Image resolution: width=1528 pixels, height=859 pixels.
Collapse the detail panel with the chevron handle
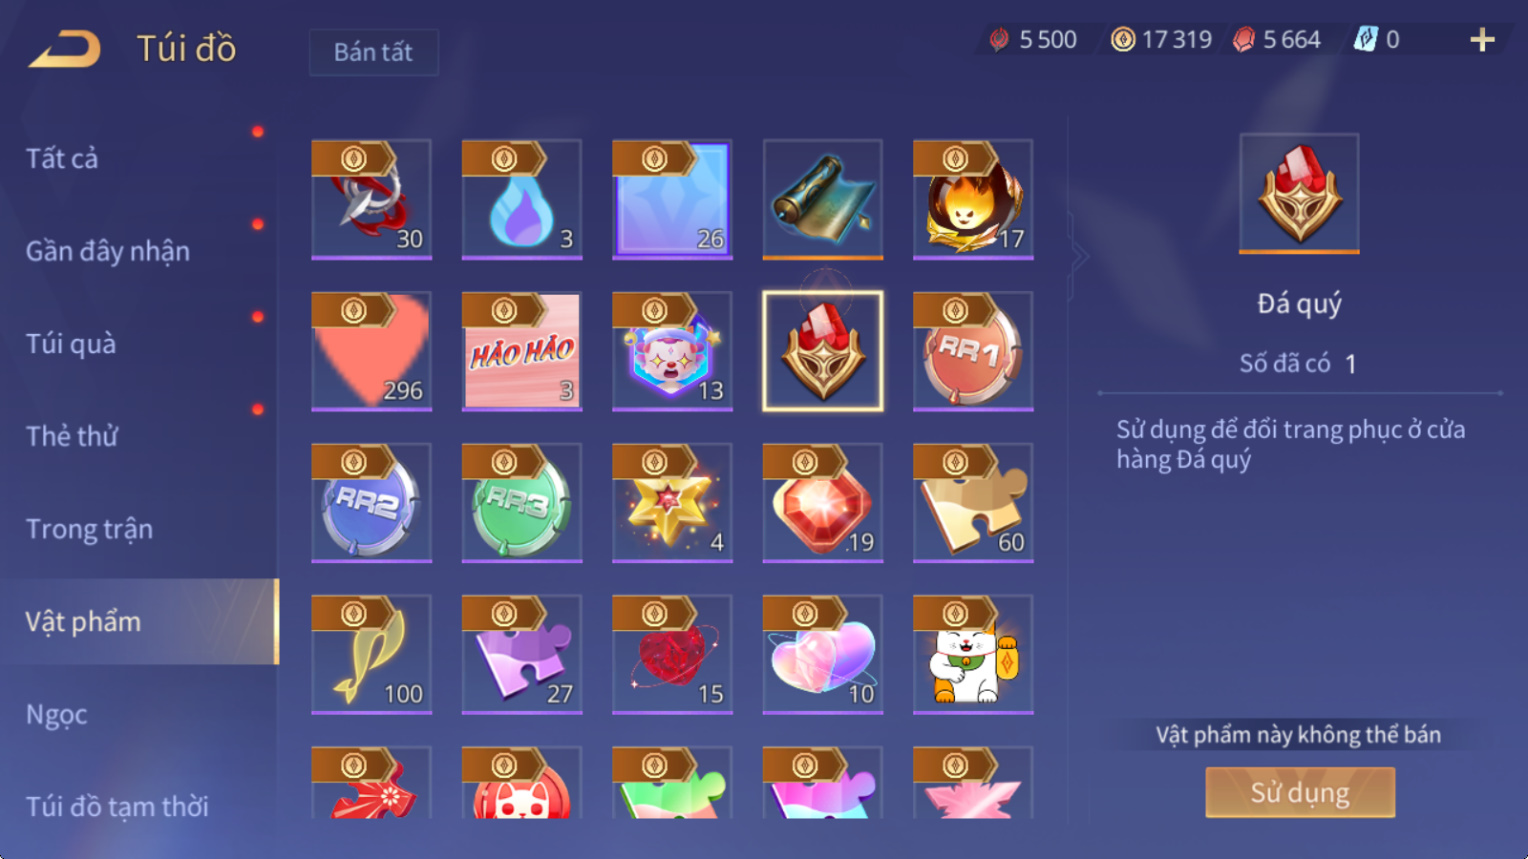pyautogui.click(x=1079, y=256)
